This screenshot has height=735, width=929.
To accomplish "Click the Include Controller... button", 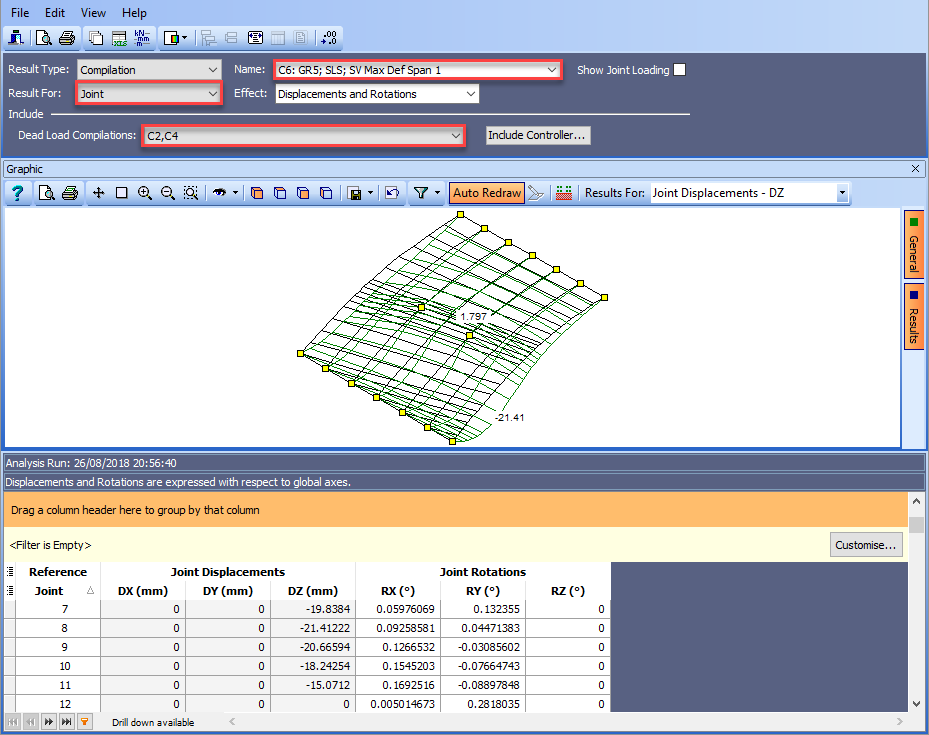I will [x=538, y=135].
